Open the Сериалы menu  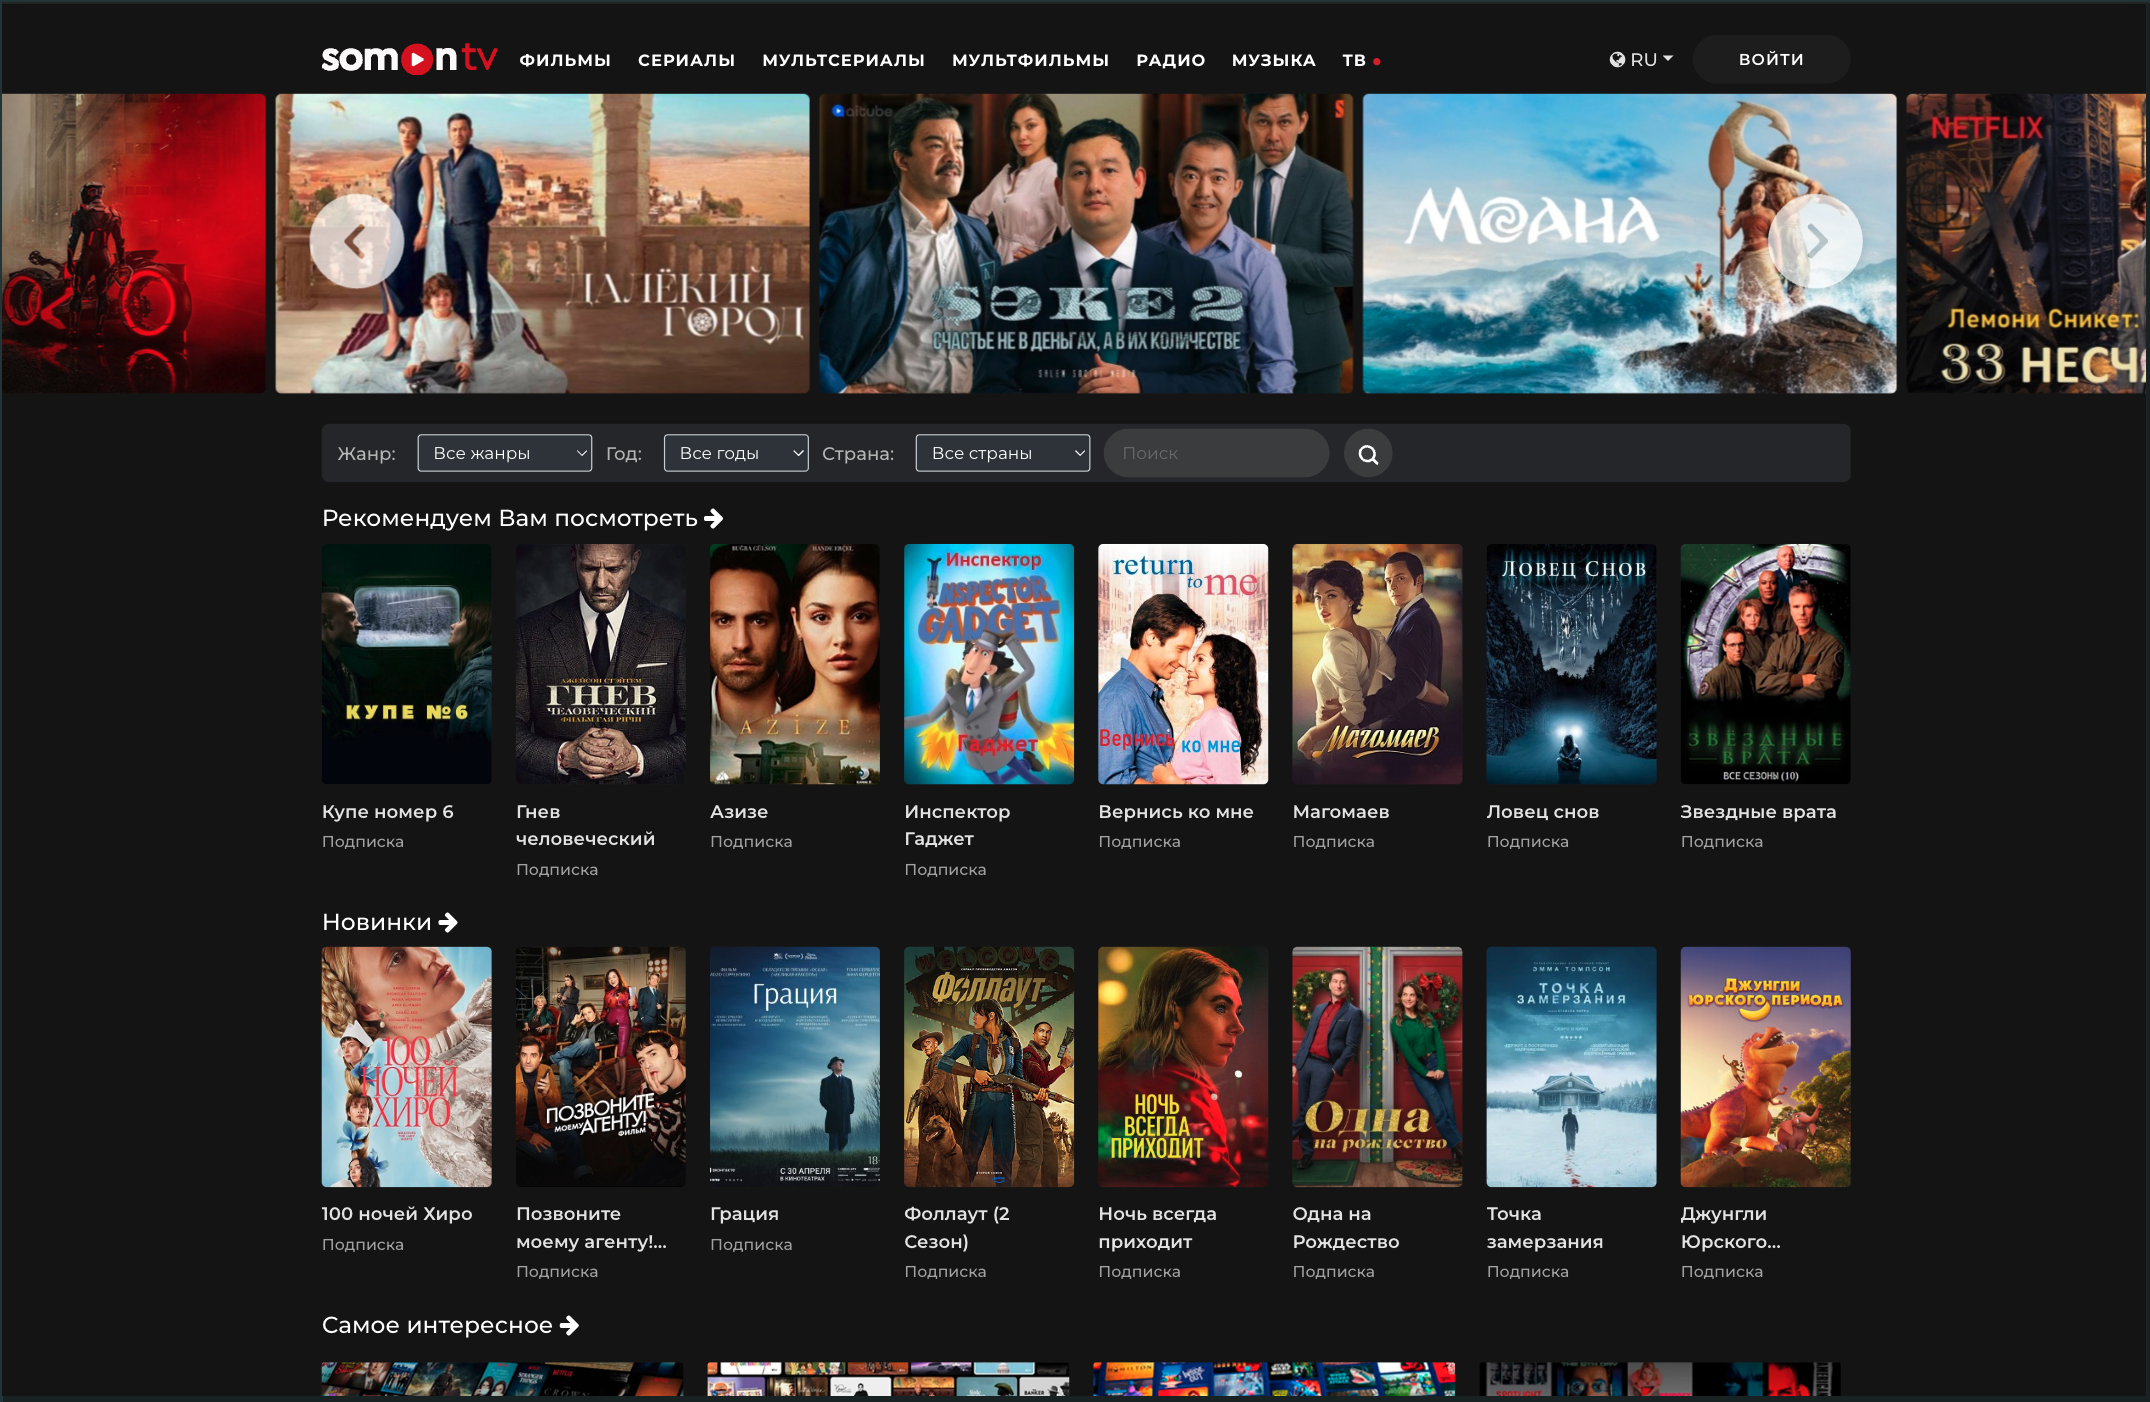(x=687, y=60)
